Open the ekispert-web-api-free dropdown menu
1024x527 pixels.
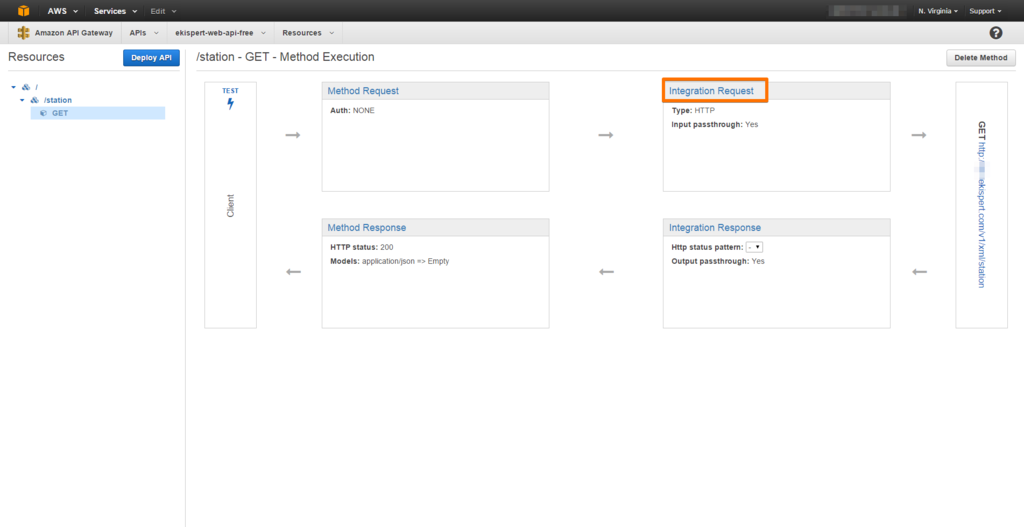pos(218,33)
